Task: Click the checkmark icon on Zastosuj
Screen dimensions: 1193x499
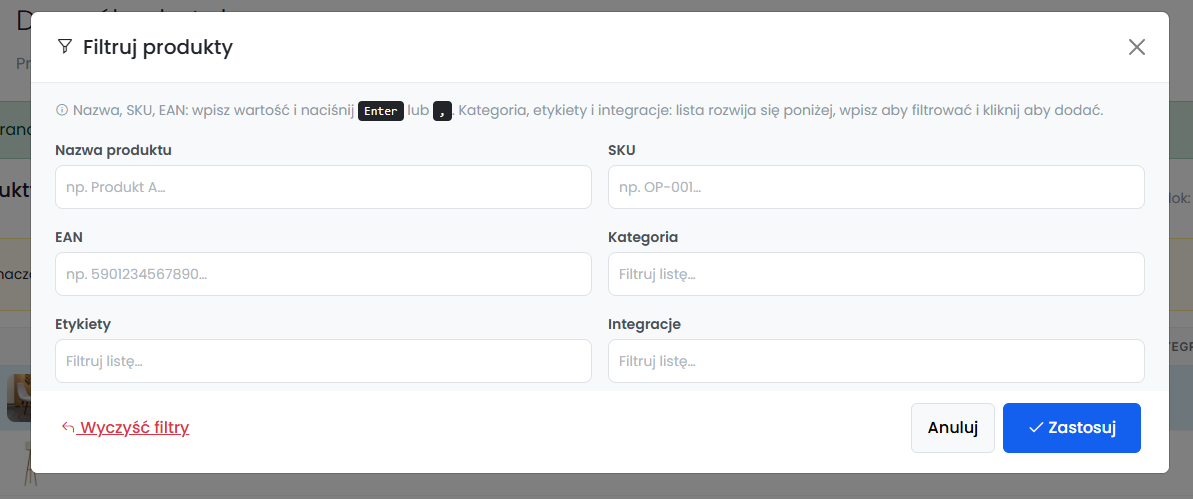Action: coord(1035,427)
